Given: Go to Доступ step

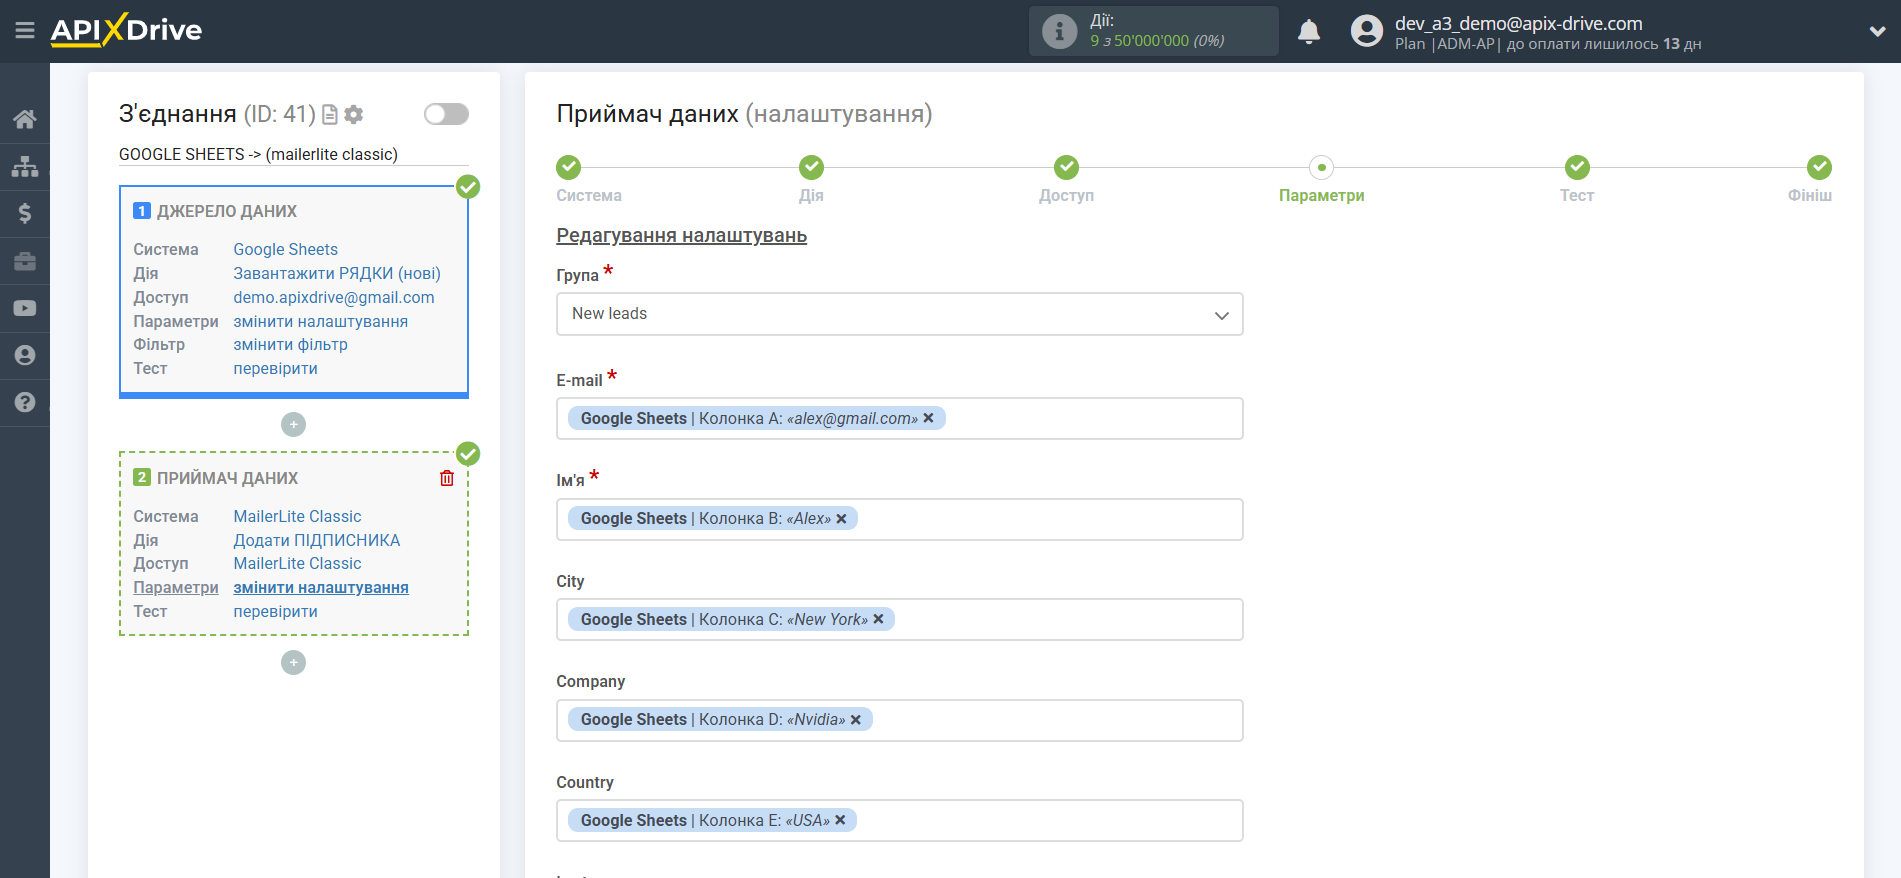Looking at the screenshot, I should (1067, 167).
